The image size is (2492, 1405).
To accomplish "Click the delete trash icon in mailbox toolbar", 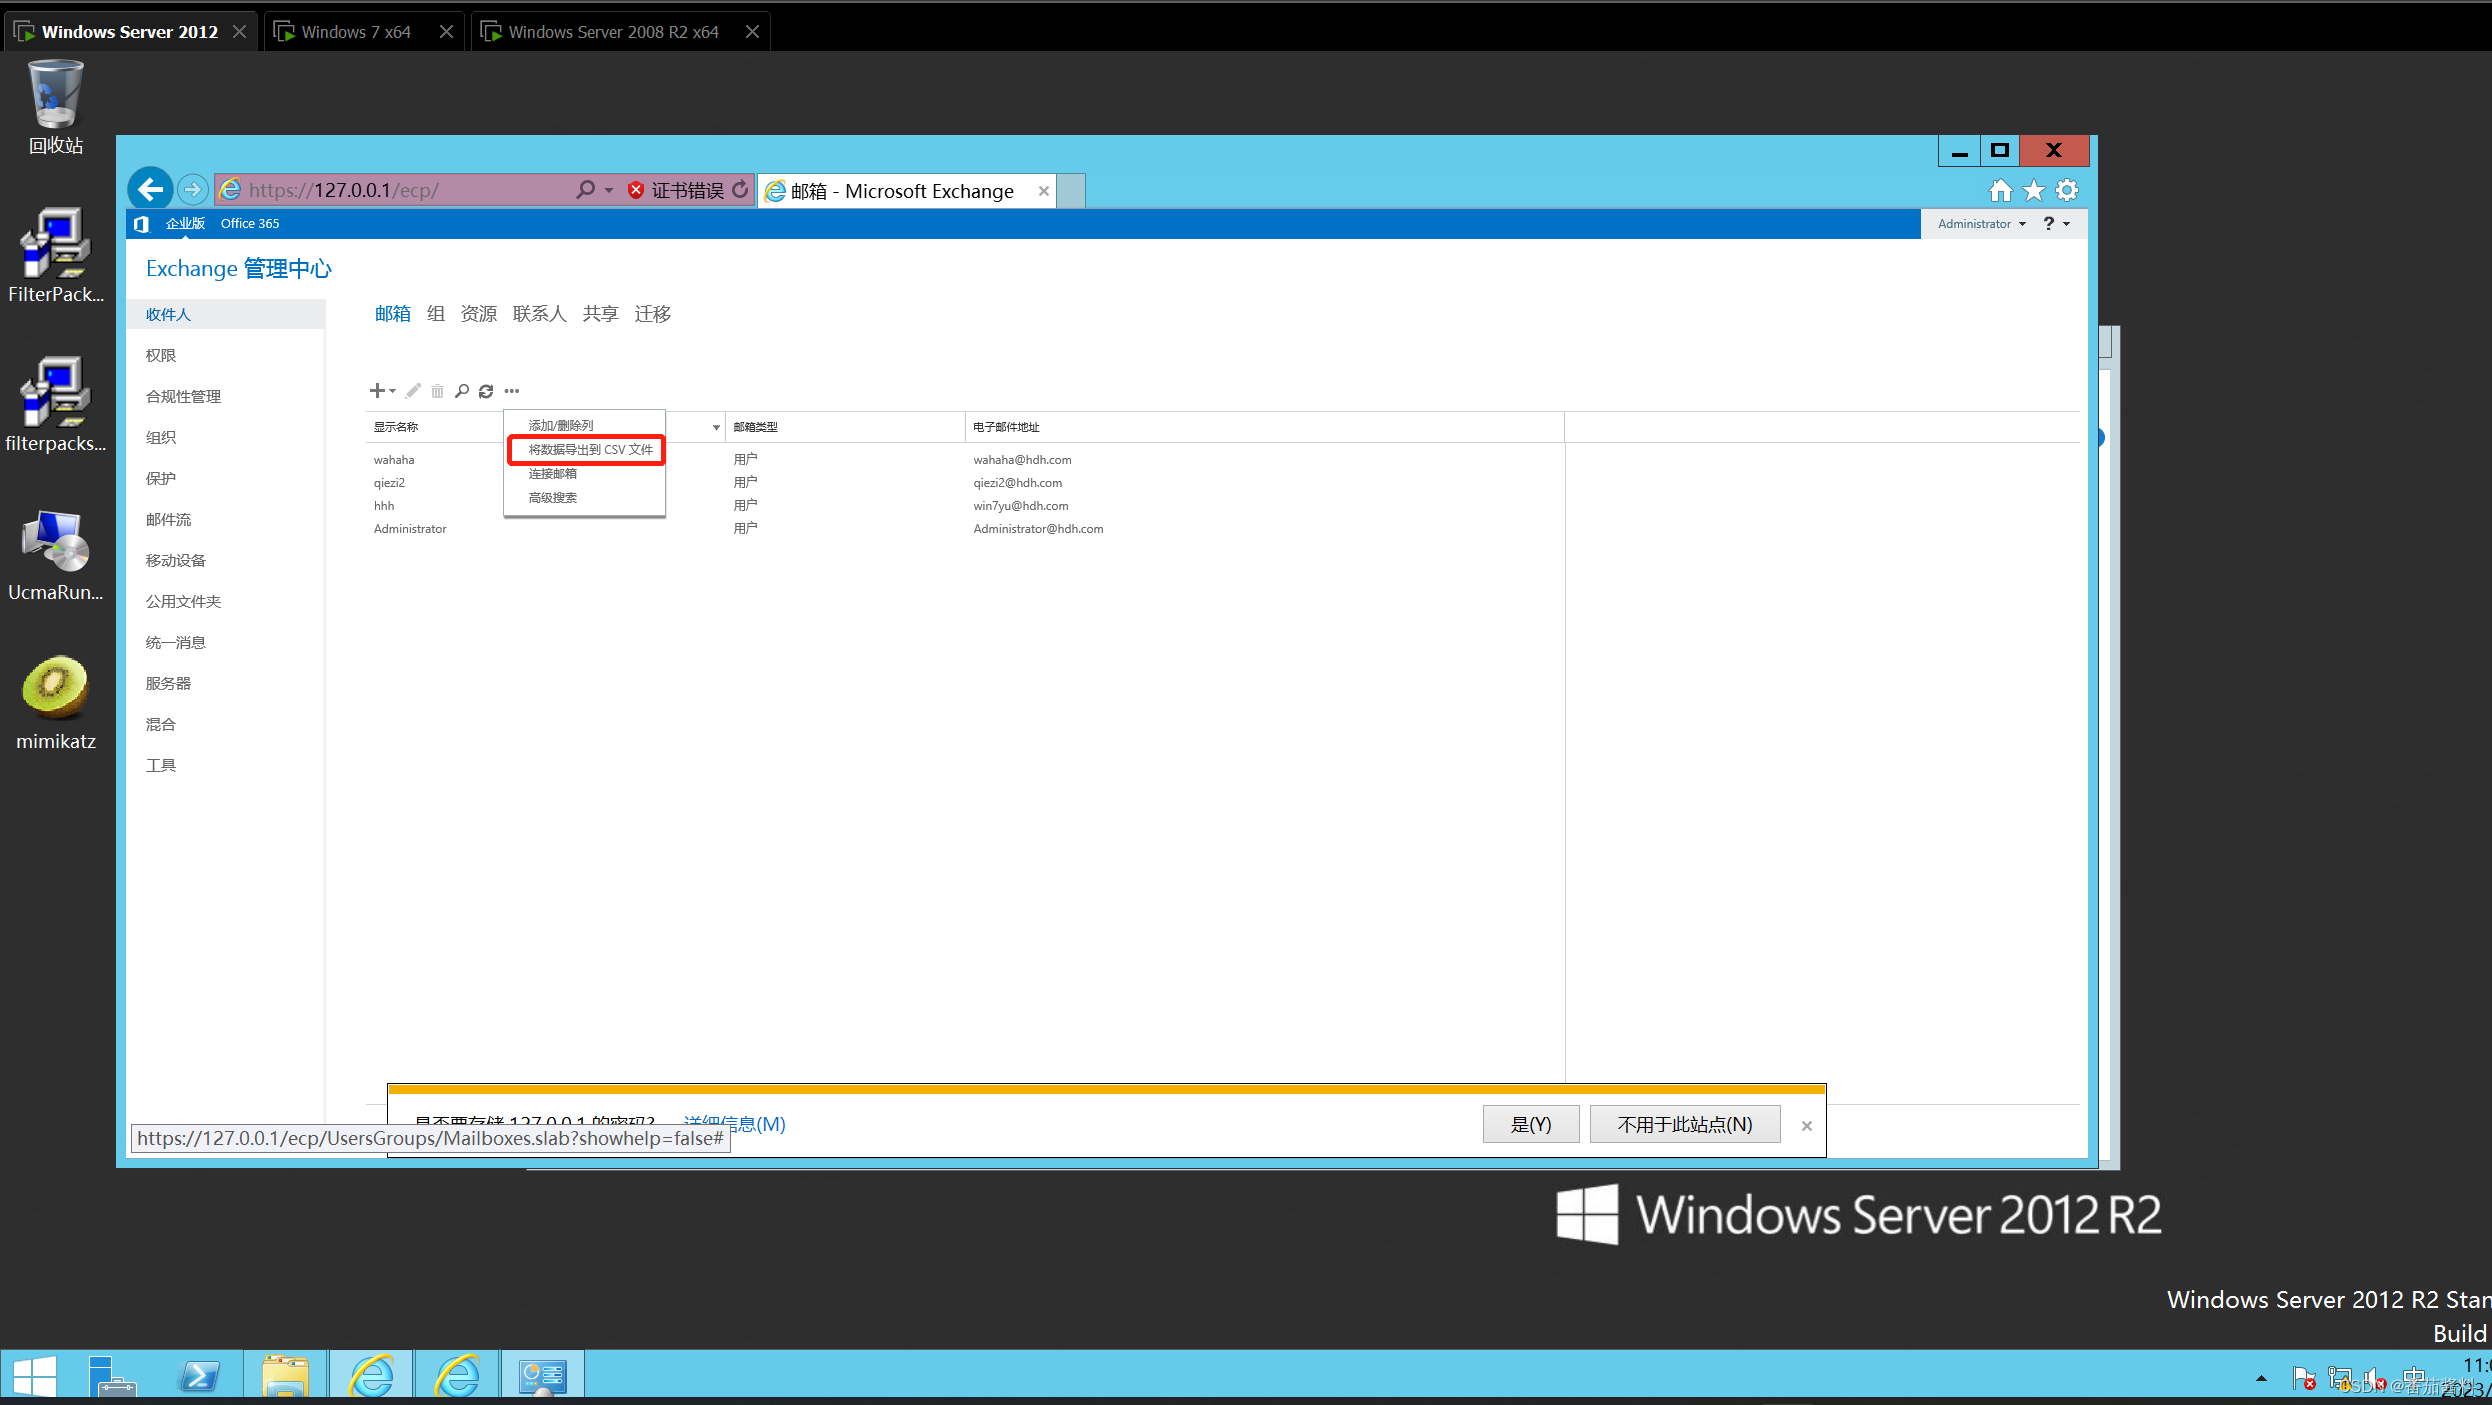I will pyautogui.click(x=437, y=391).
